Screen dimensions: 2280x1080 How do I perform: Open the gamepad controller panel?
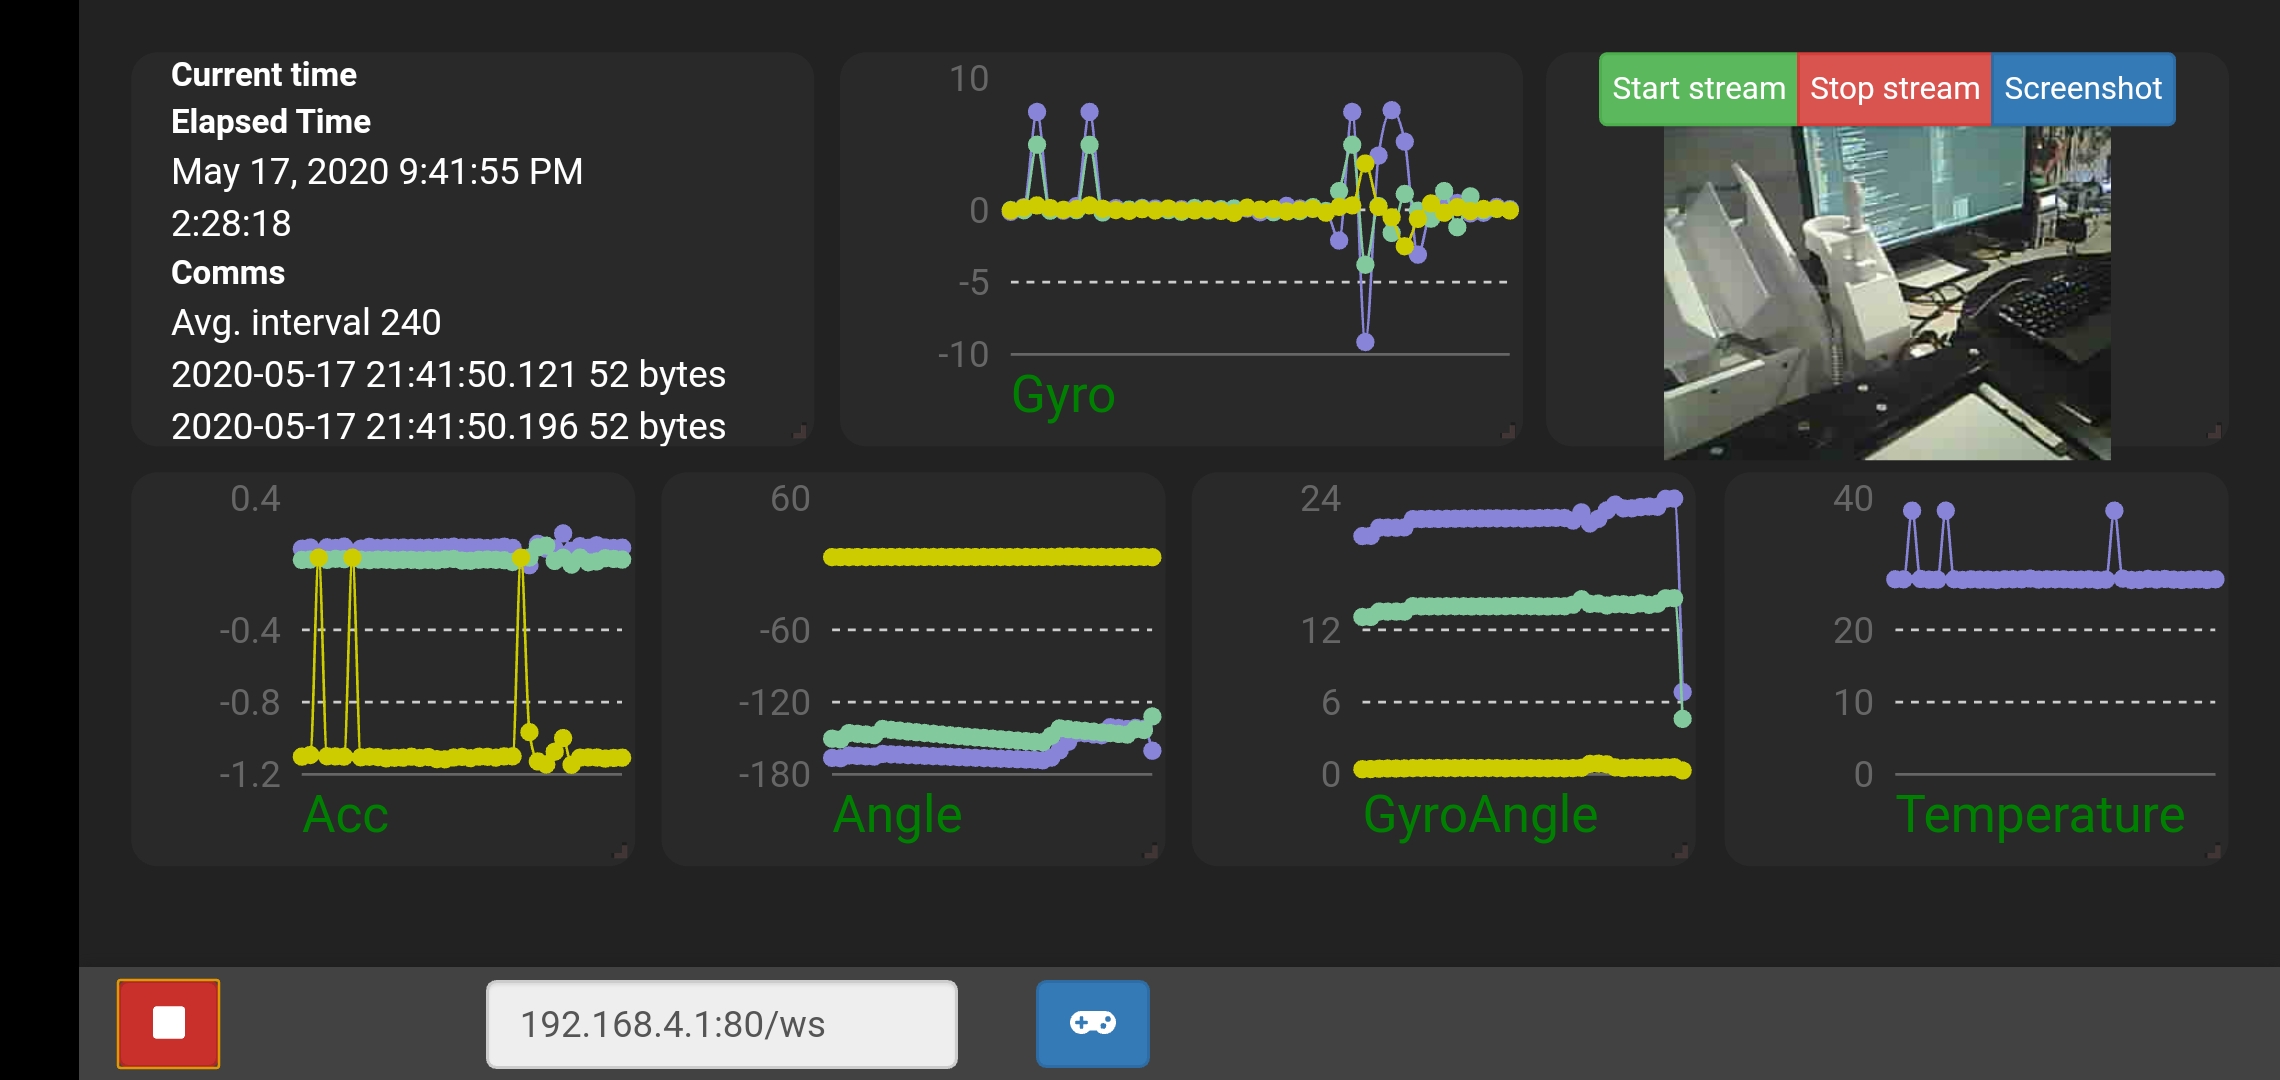1092,1023
